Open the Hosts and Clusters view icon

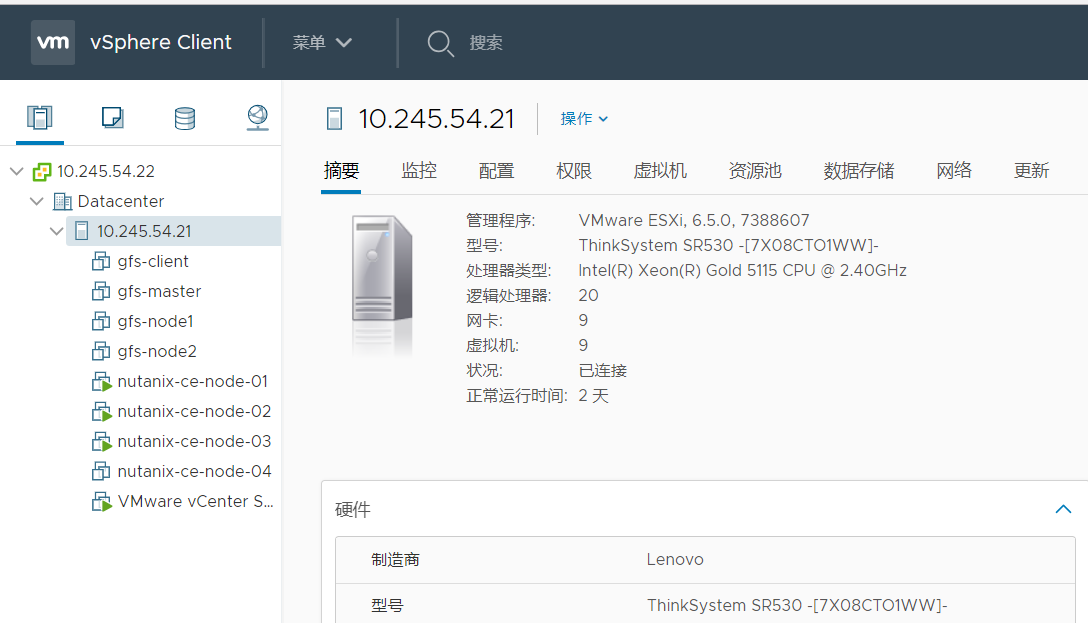pos(40,117)
